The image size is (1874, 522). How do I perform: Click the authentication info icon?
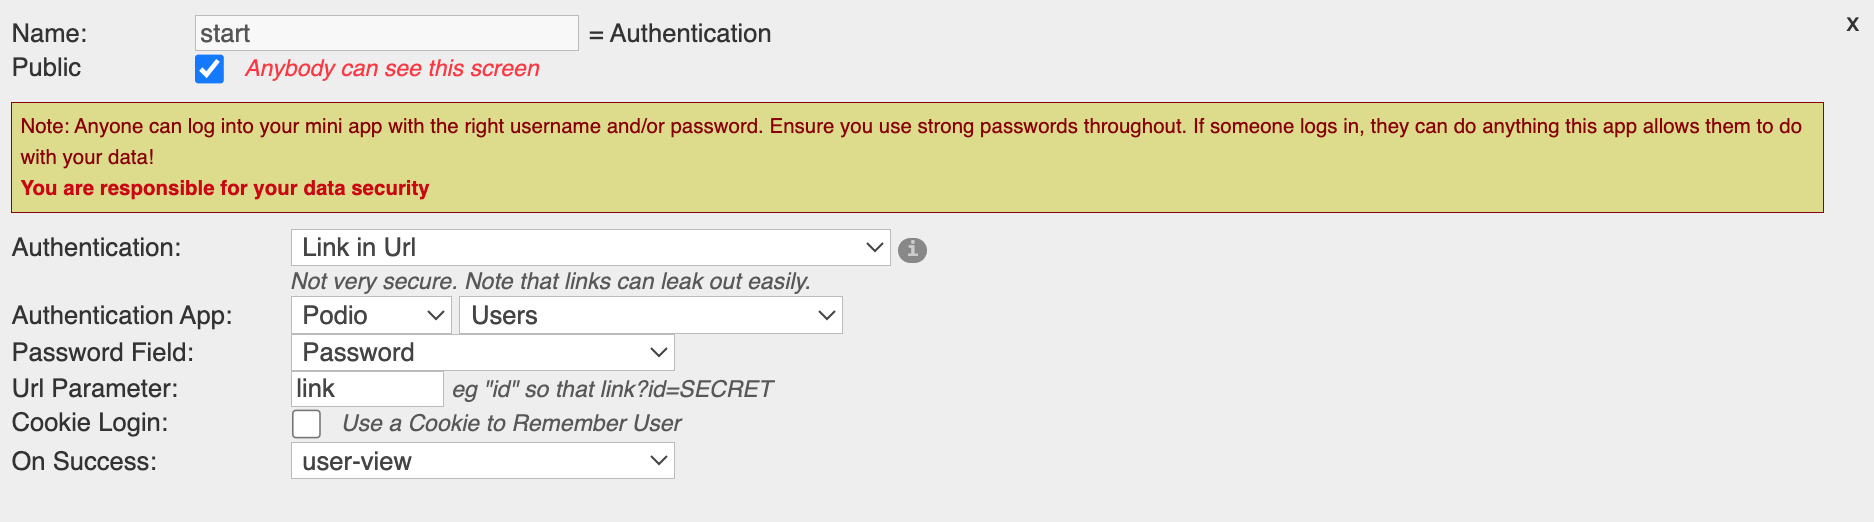912,250
